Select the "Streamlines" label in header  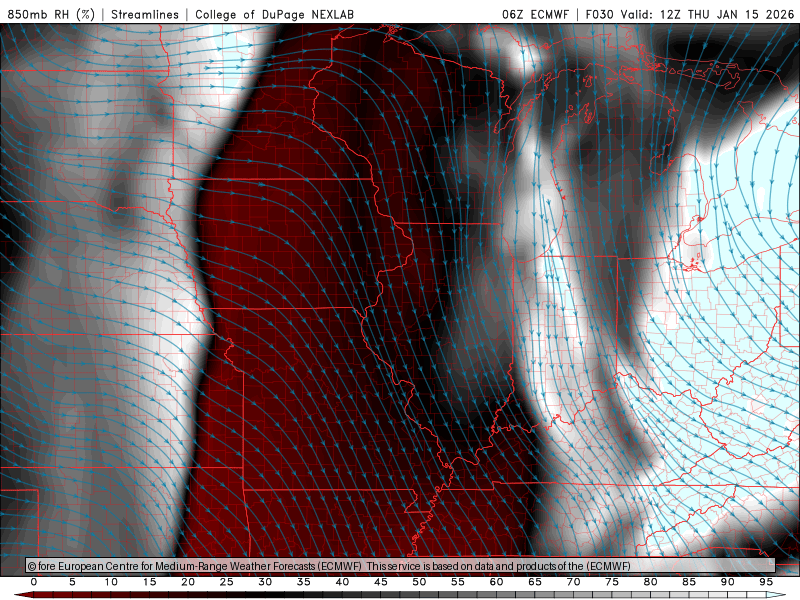(x=145, y=14)
